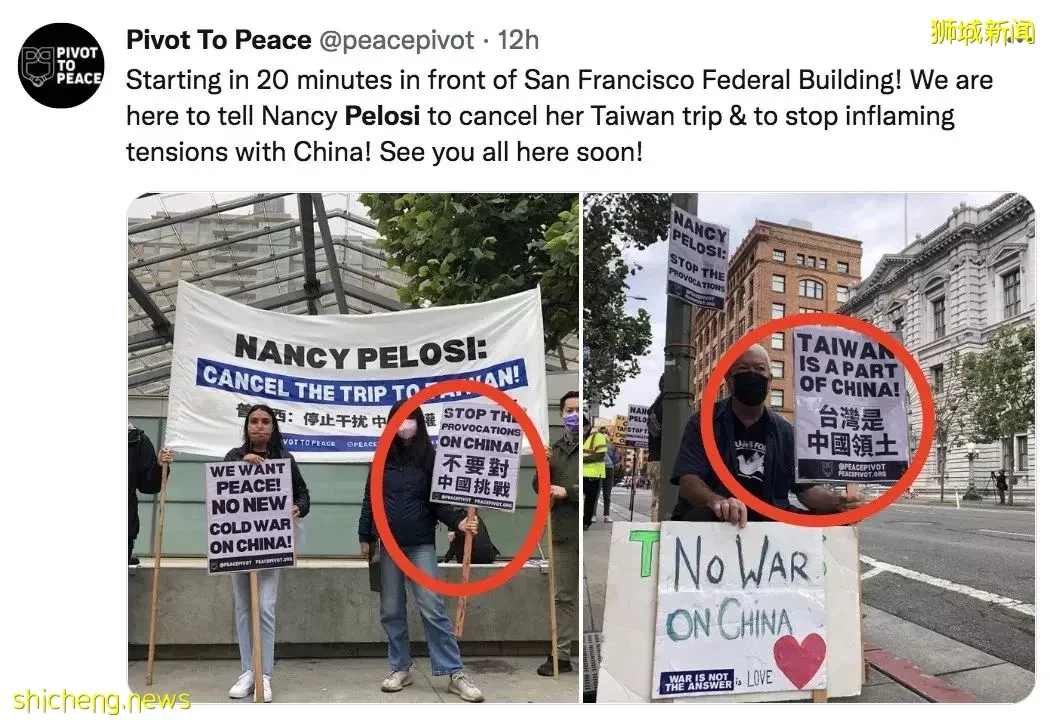Open the left photo with Nancy Pelosi banner

pos(353,447)
